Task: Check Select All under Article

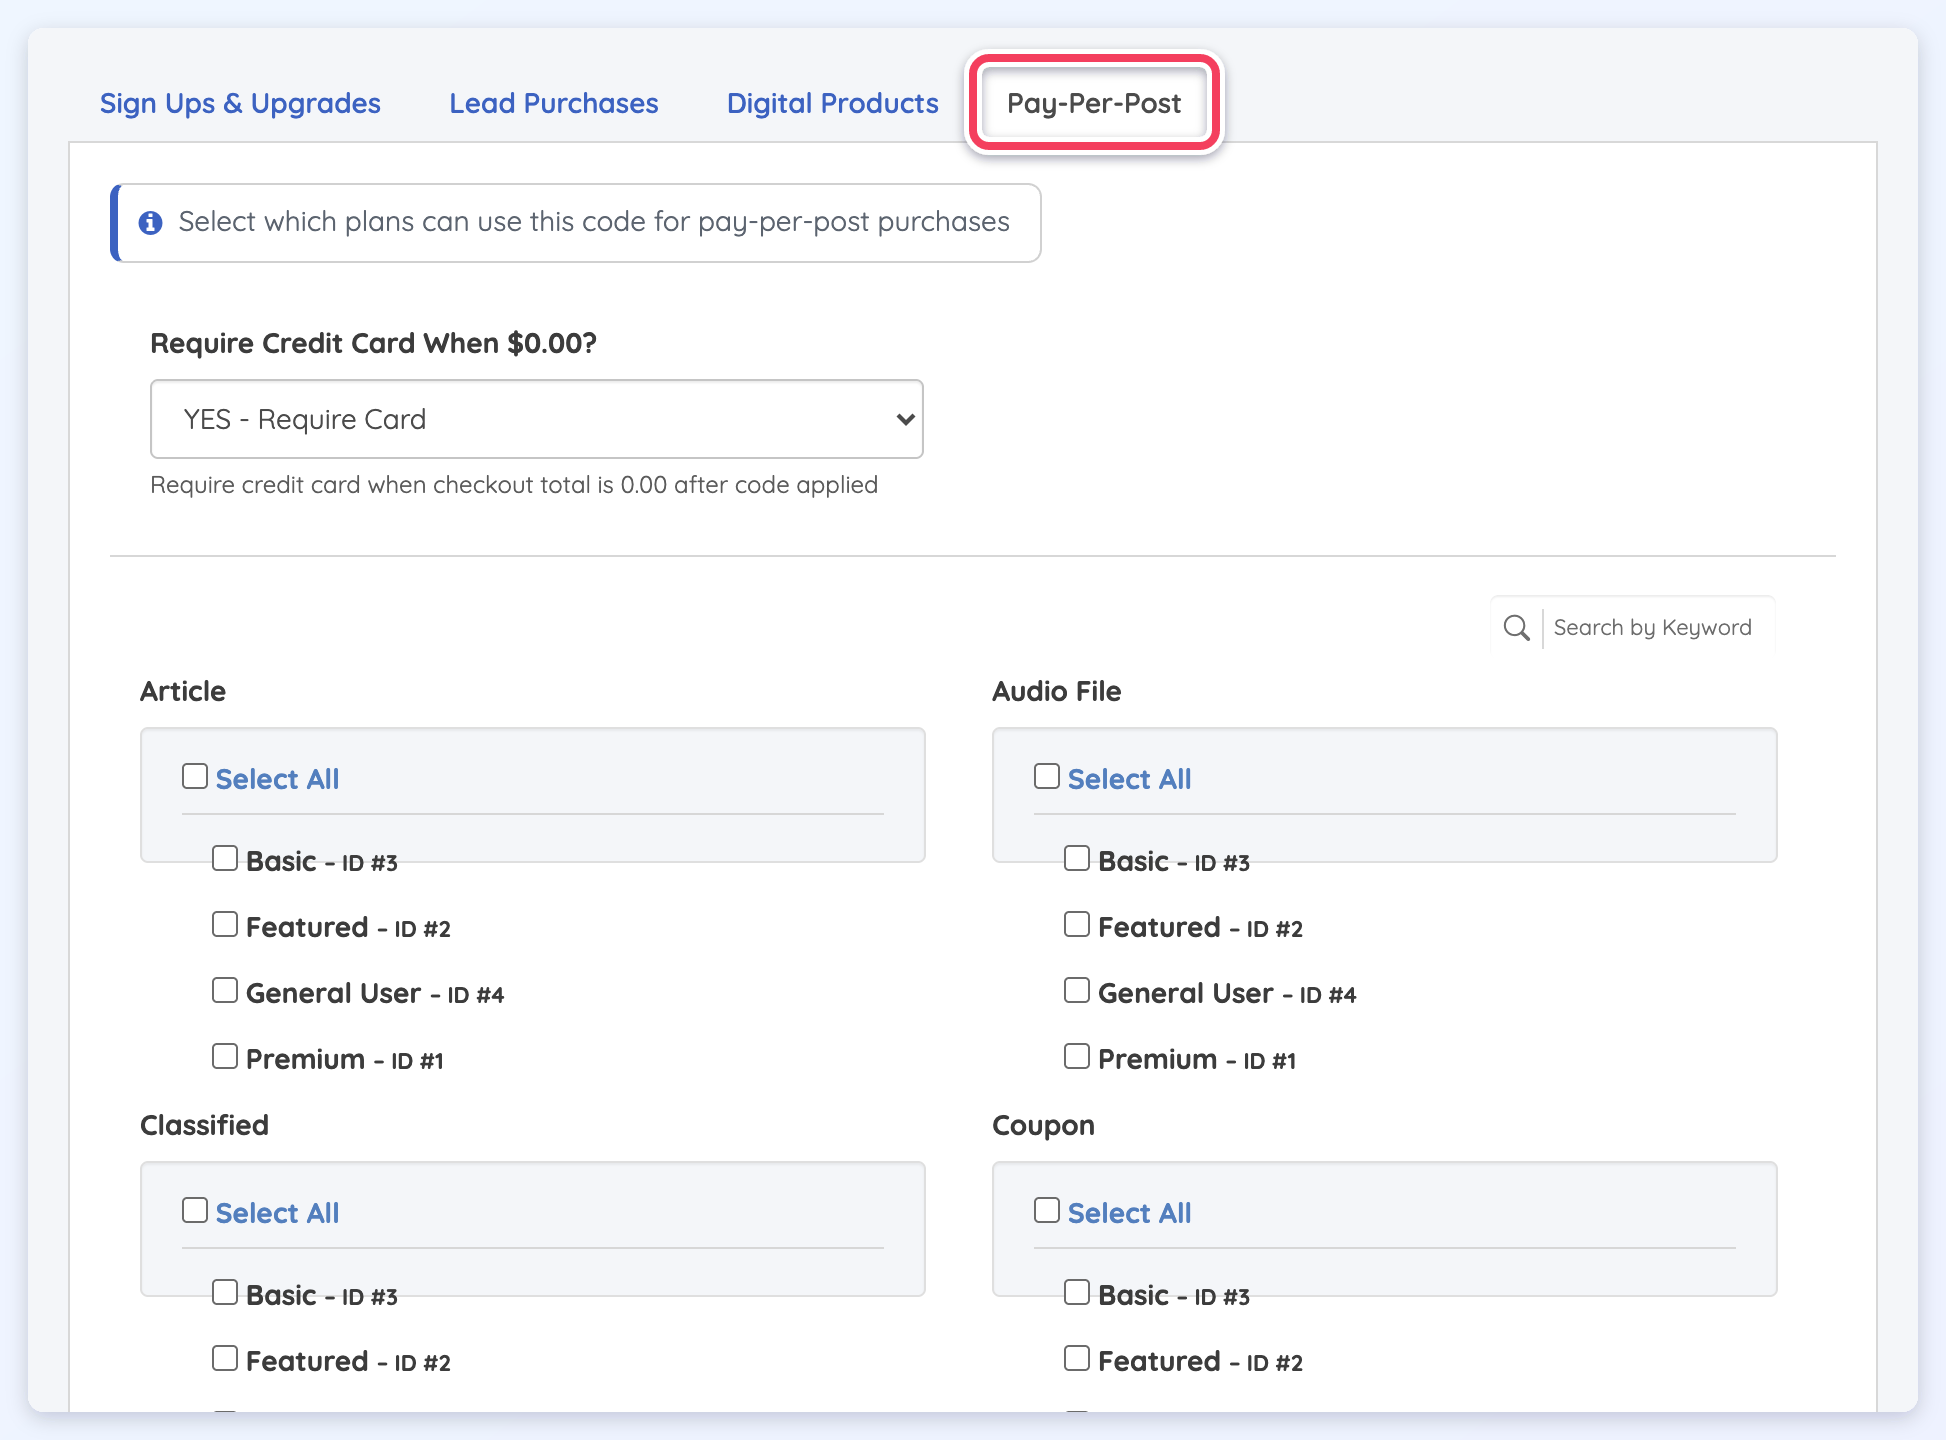Action: pos(195,776)
